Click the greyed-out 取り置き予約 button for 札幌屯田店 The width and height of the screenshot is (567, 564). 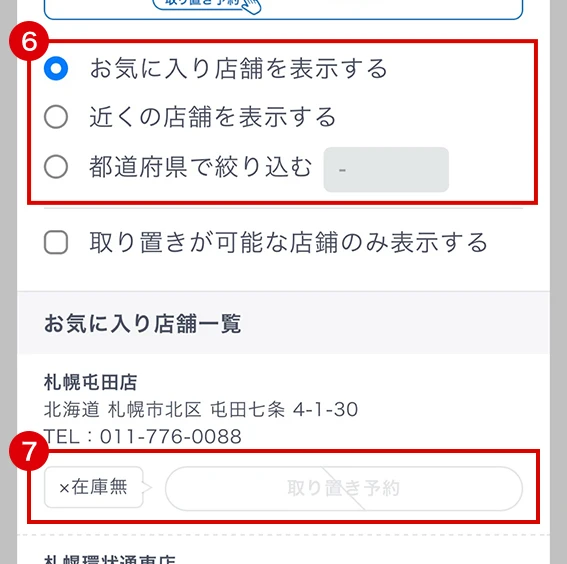[344, 488]
